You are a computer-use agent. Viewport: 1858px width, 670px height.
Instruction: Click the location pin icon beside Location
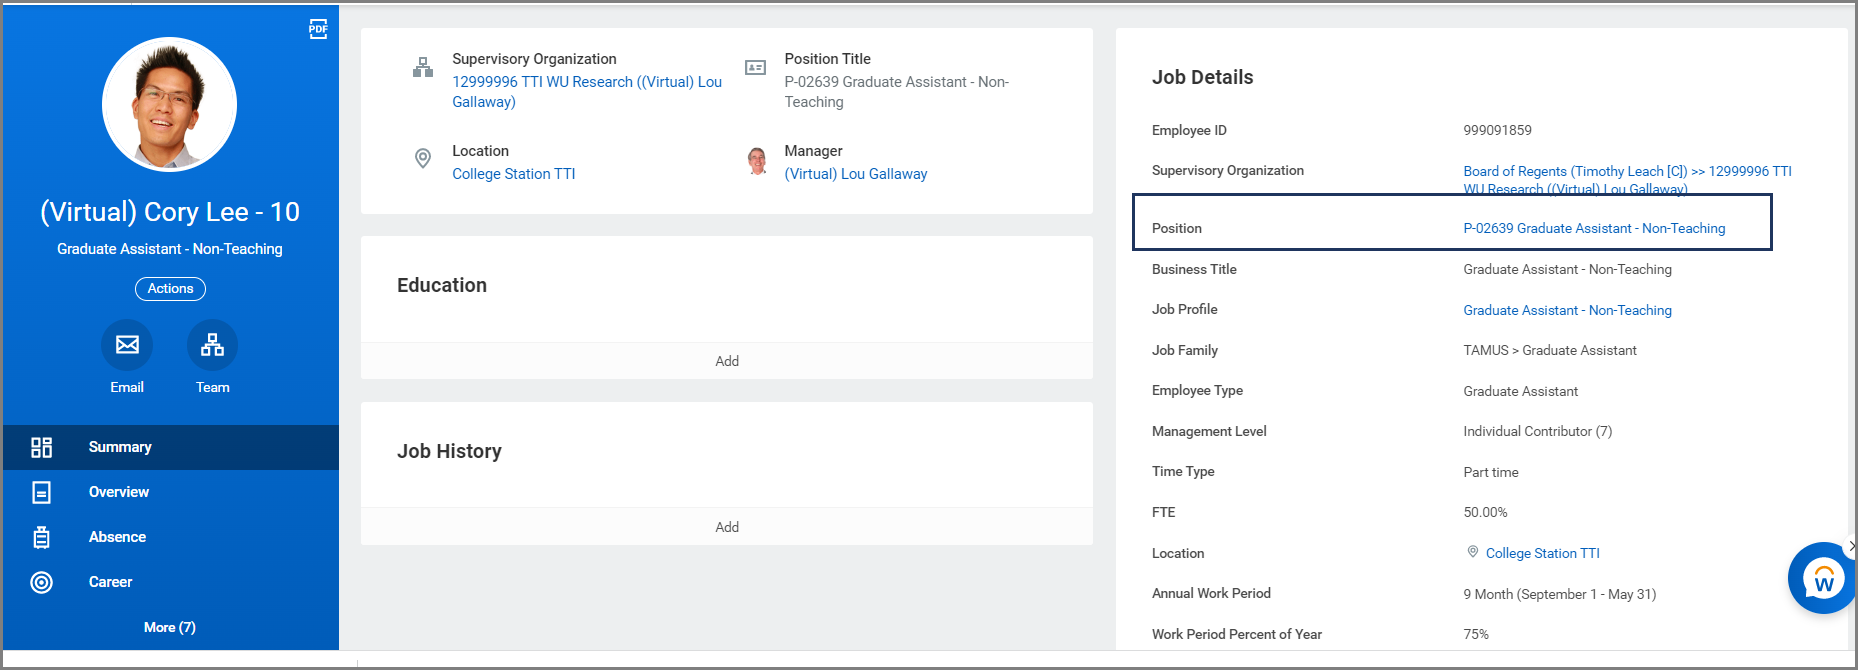423,159
